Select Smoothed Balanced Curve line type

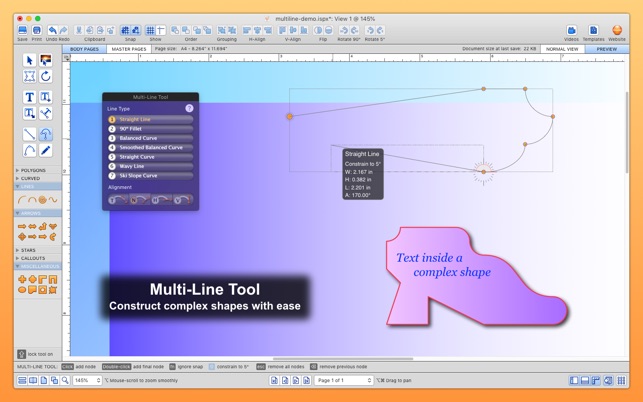click(x=150, y=147)
